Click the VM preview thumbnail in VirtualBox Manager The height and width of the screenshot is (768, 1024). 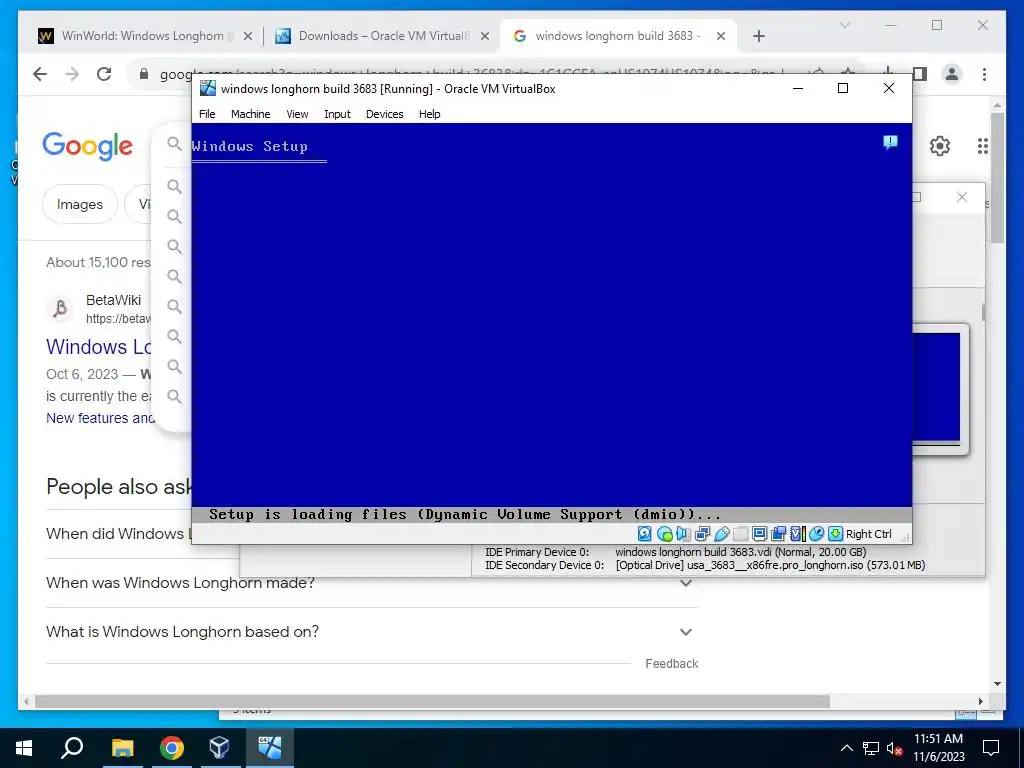(936, 389)
